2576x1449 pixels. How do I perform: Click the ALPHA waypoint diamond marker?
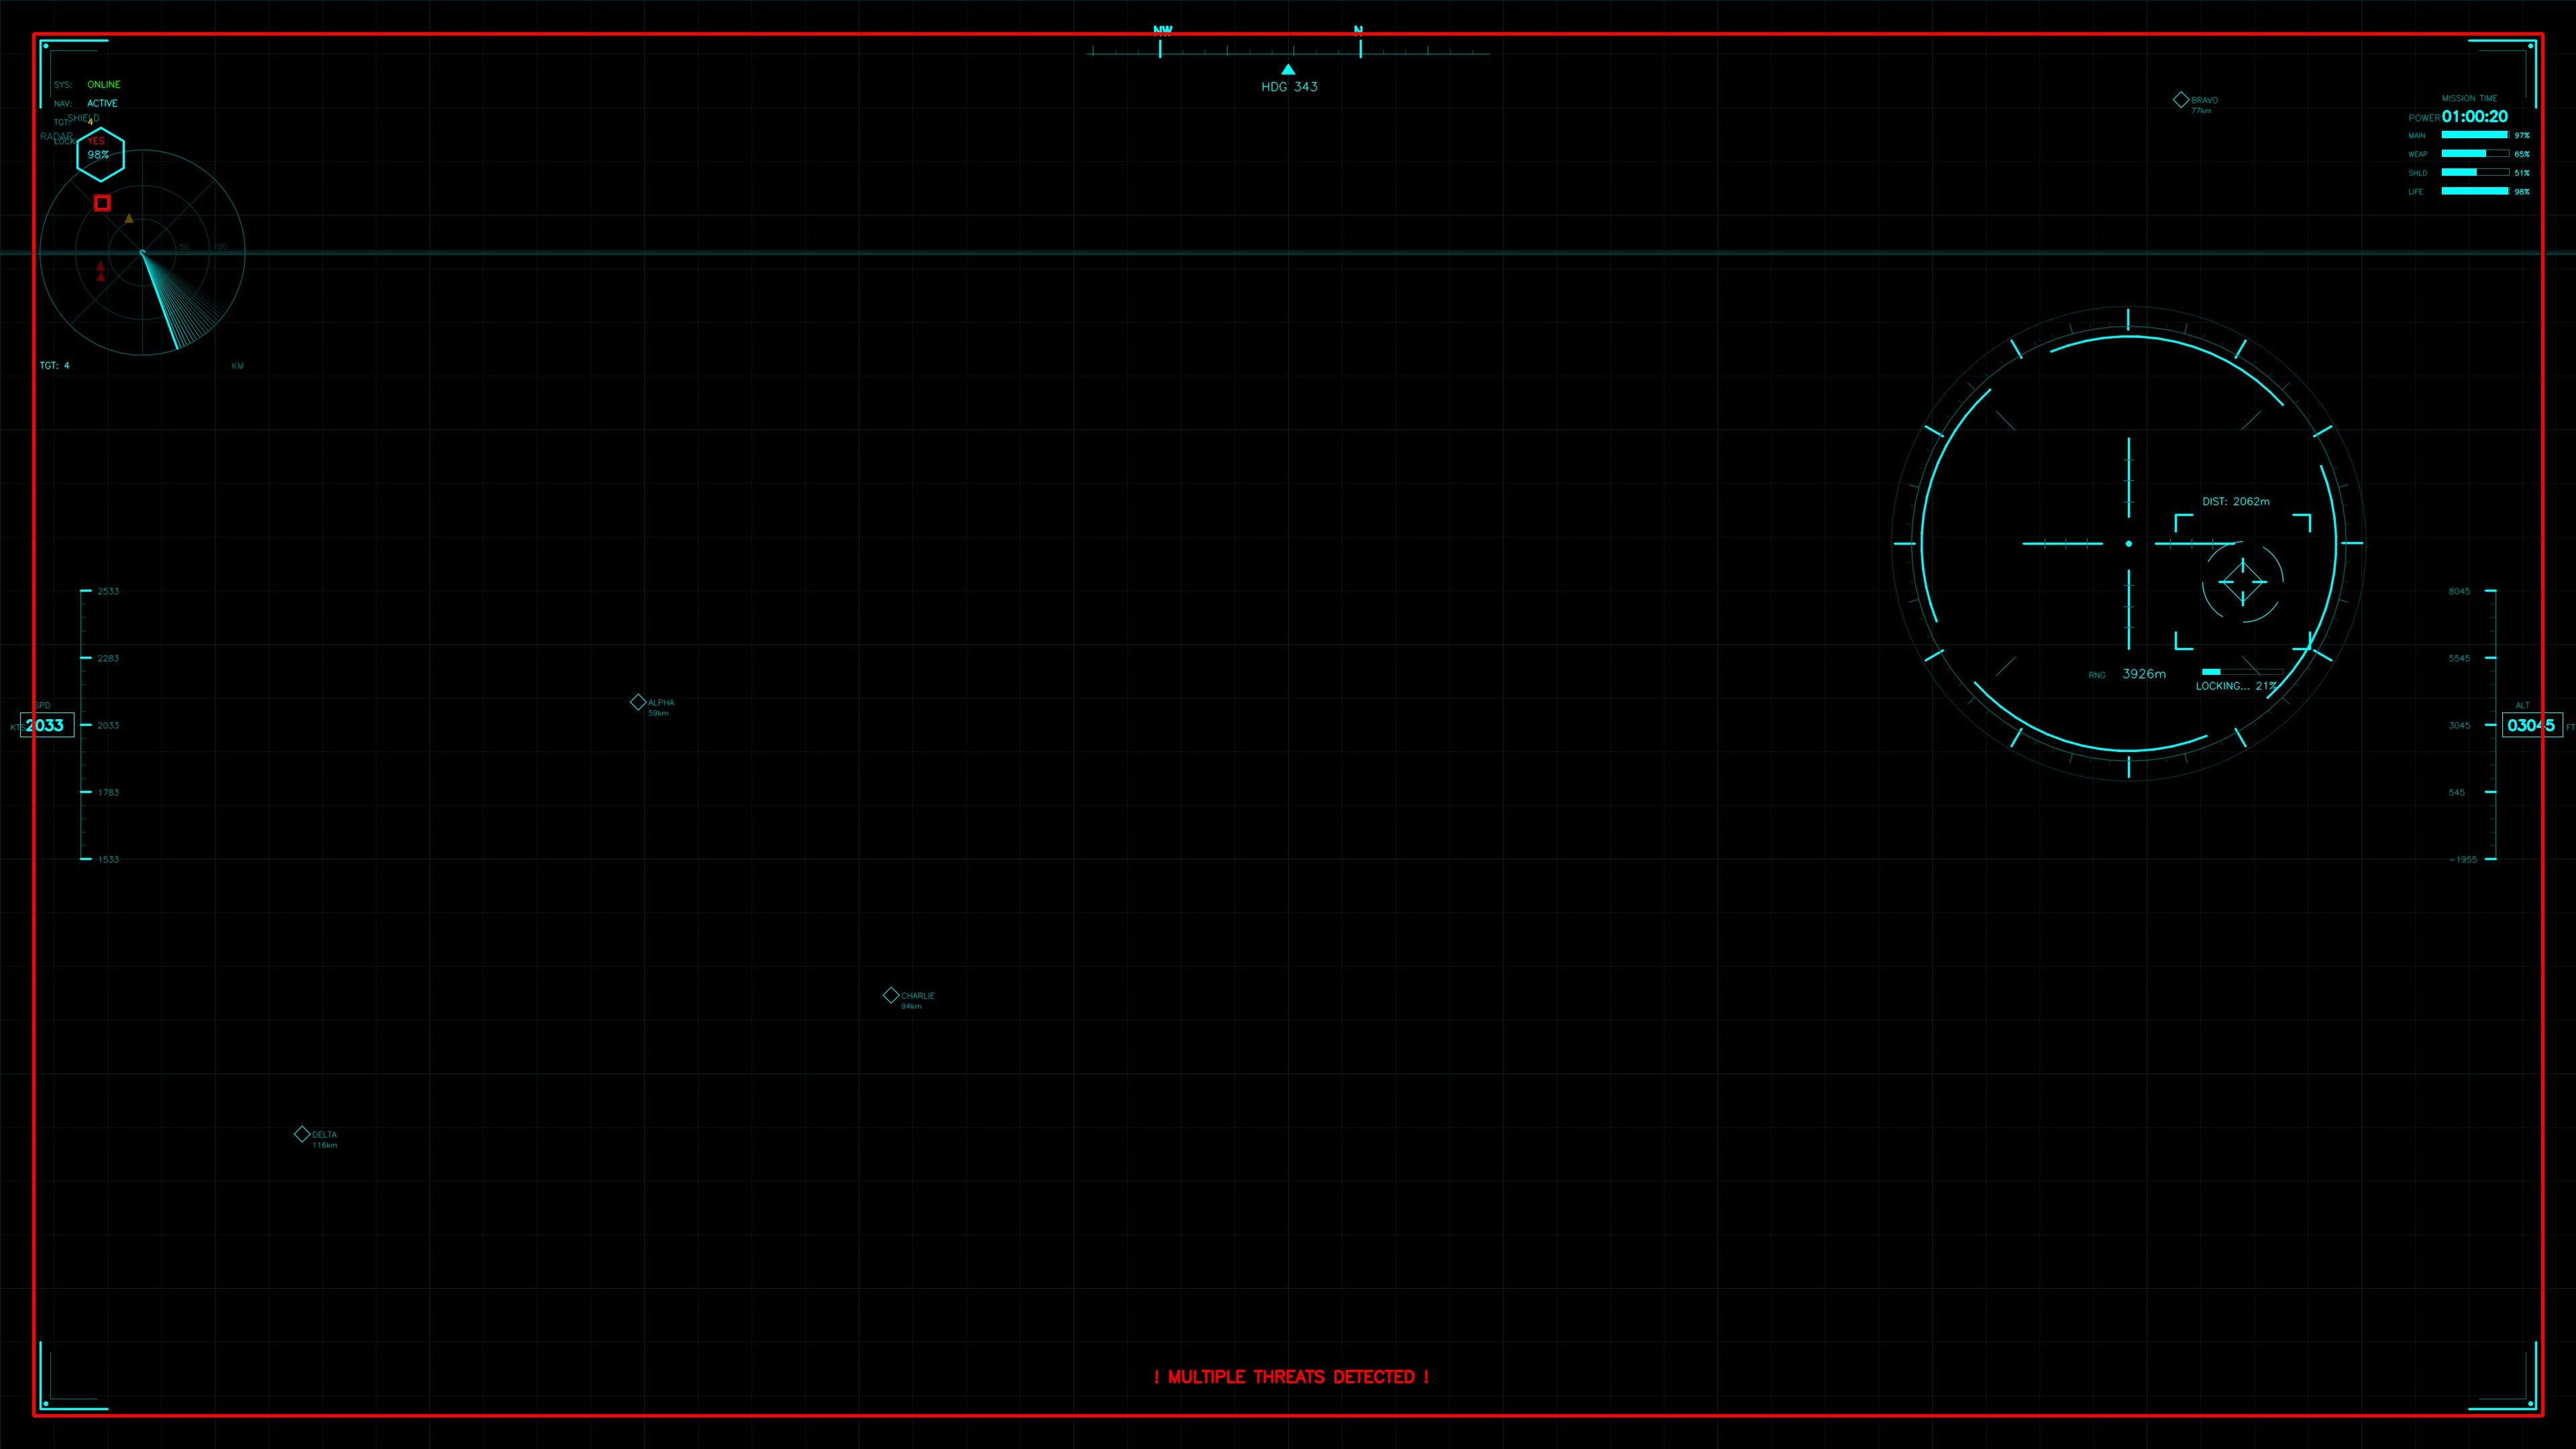pos(638,702)
